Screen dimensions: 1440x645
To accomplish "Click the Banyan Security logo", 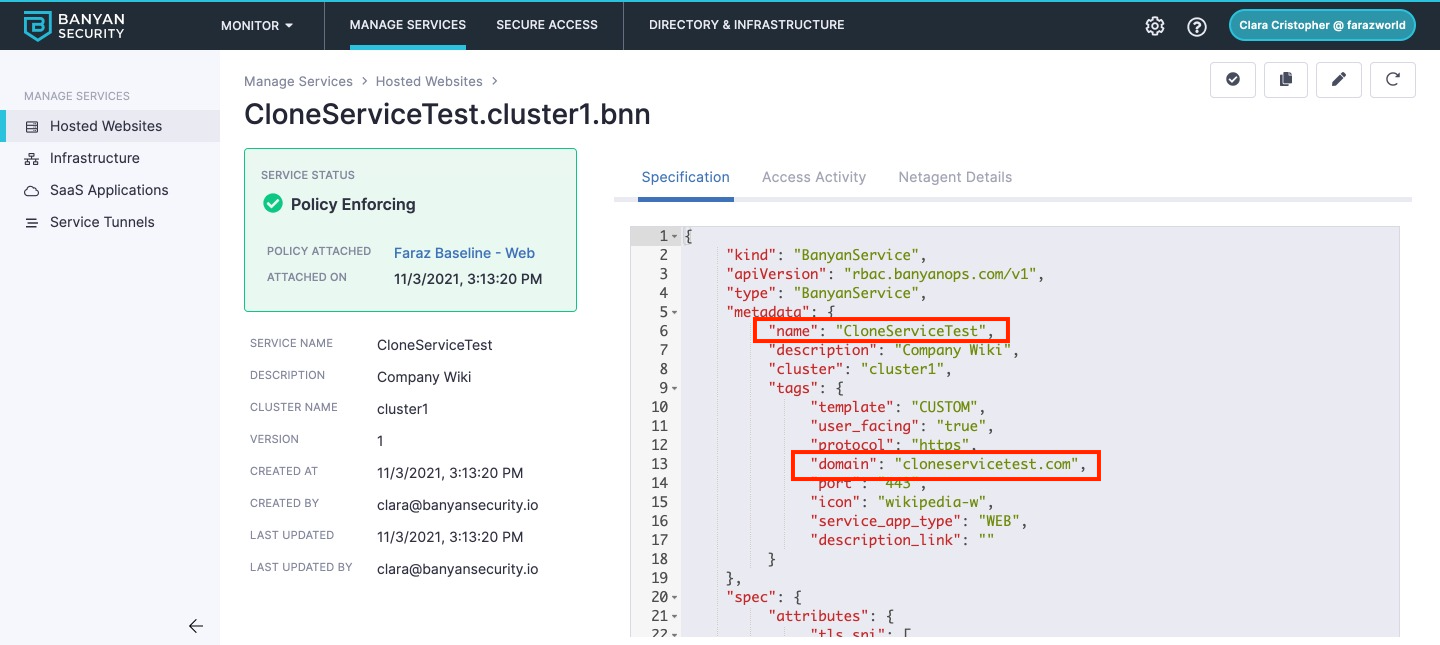I will [x=75, y=25].
